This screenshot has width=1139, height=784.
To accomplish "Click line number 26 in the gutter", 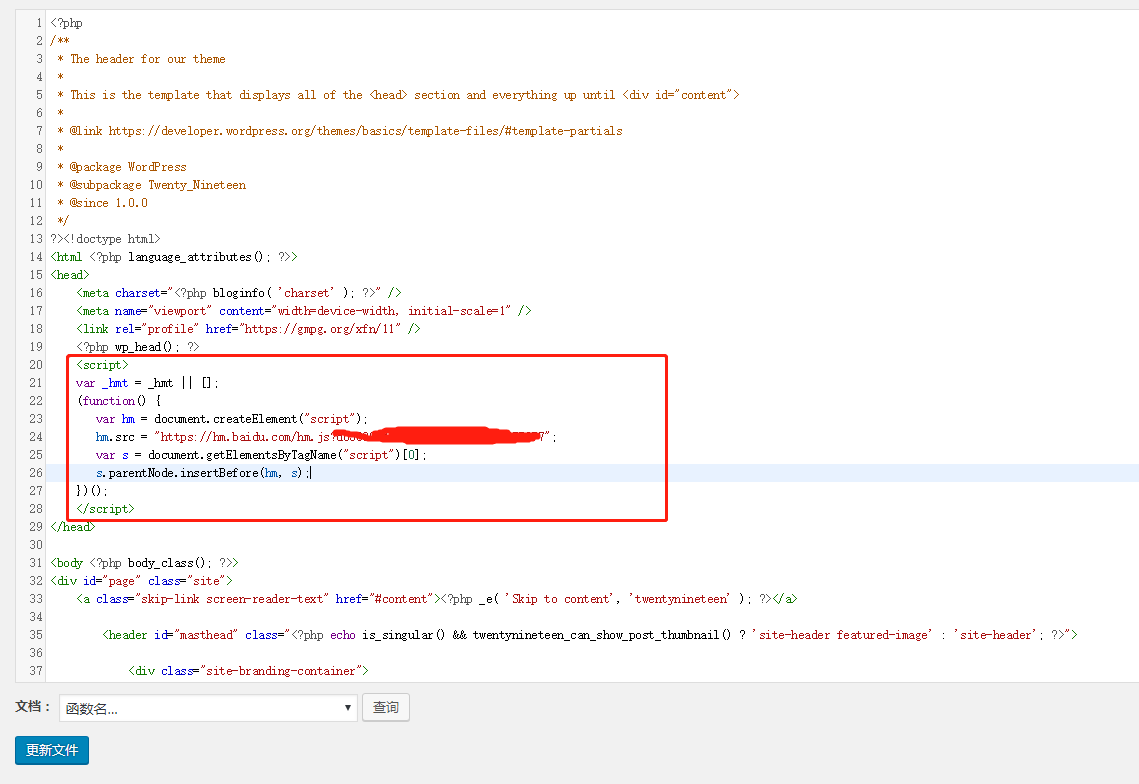I will click(36, 473).
